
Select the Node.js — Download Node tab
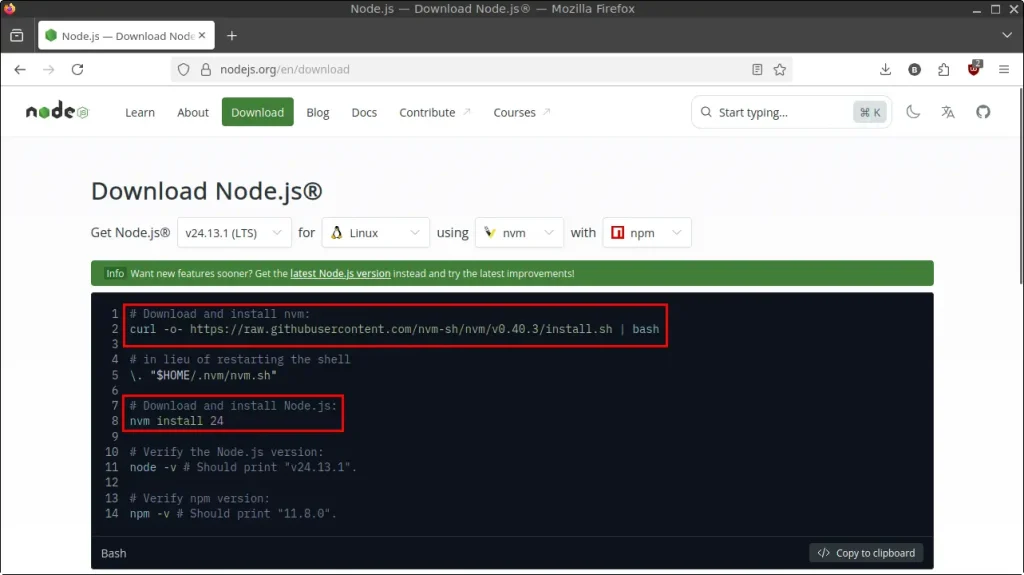click(x=126, y=35)
